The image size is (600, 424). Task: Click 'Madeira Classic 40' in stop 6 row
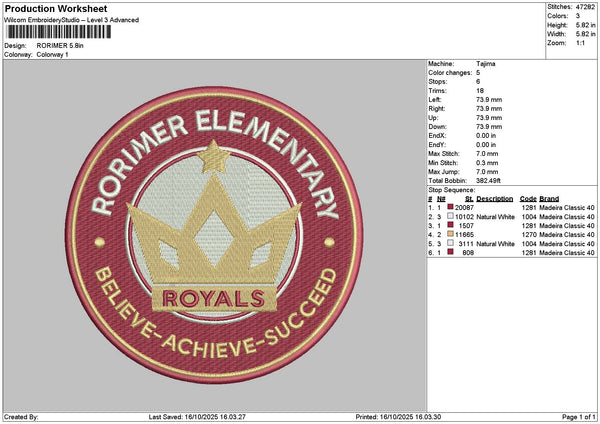click(567, 253)
